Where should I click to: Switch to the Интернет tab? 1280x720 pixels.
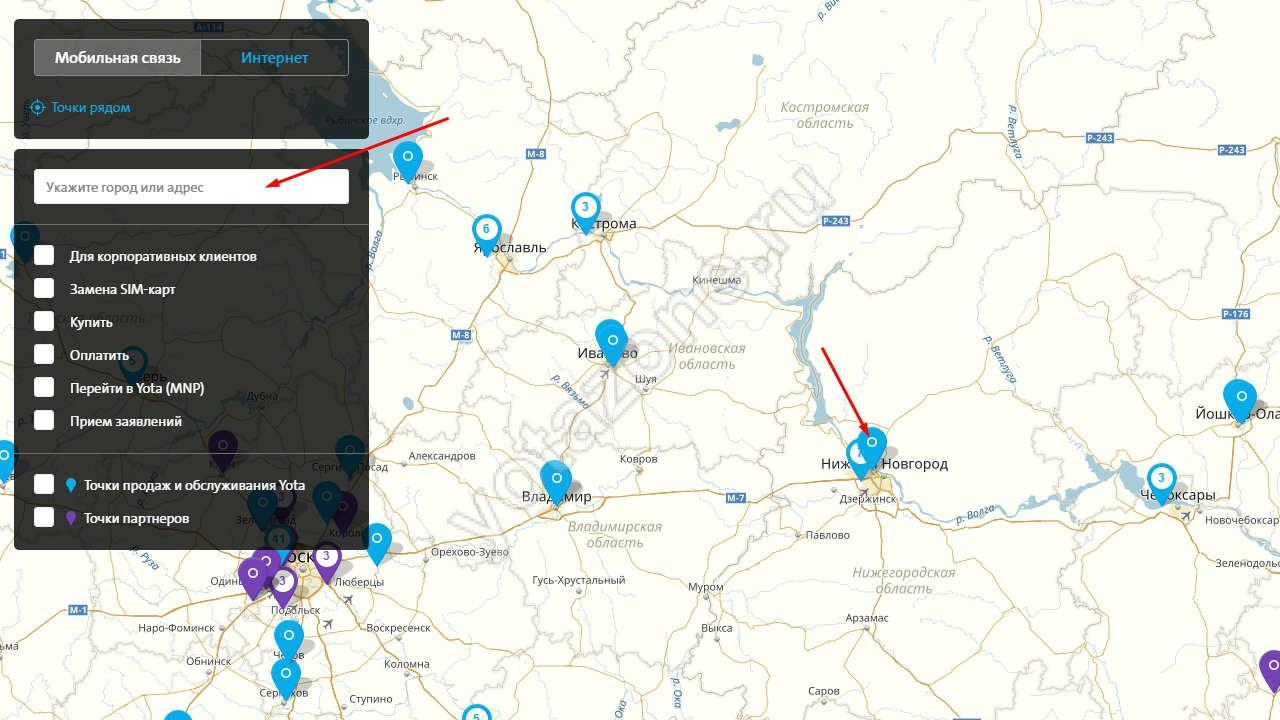tap(274, 58)
